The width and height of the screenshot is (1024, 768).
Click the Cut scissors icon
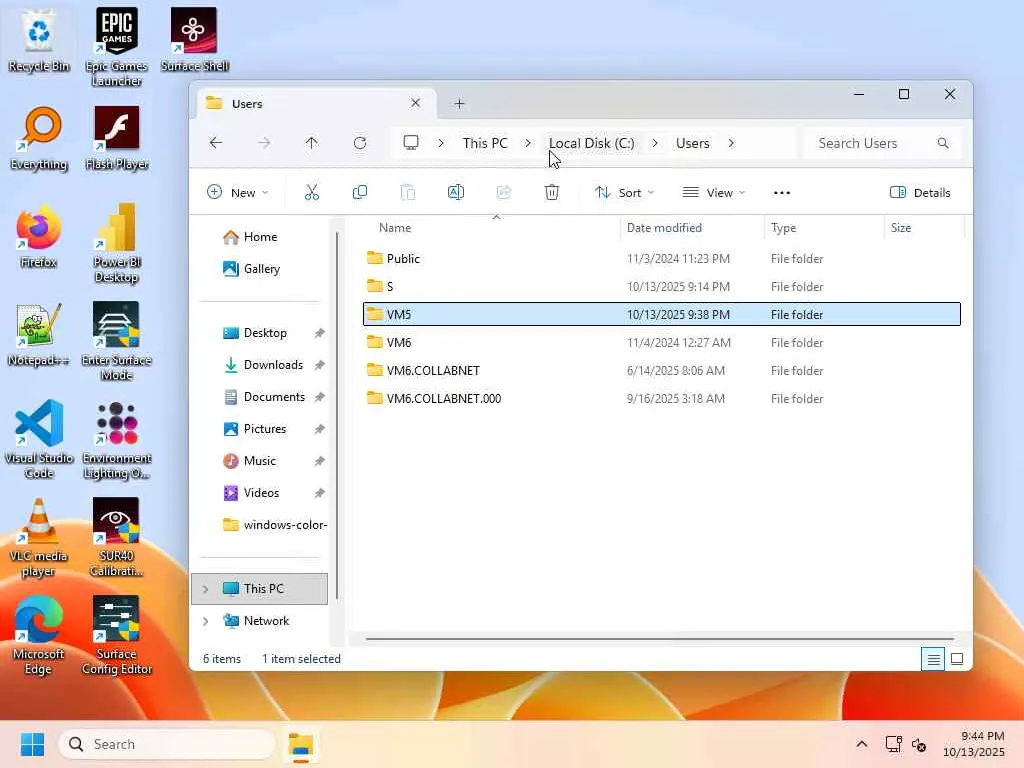pos(312,192)
